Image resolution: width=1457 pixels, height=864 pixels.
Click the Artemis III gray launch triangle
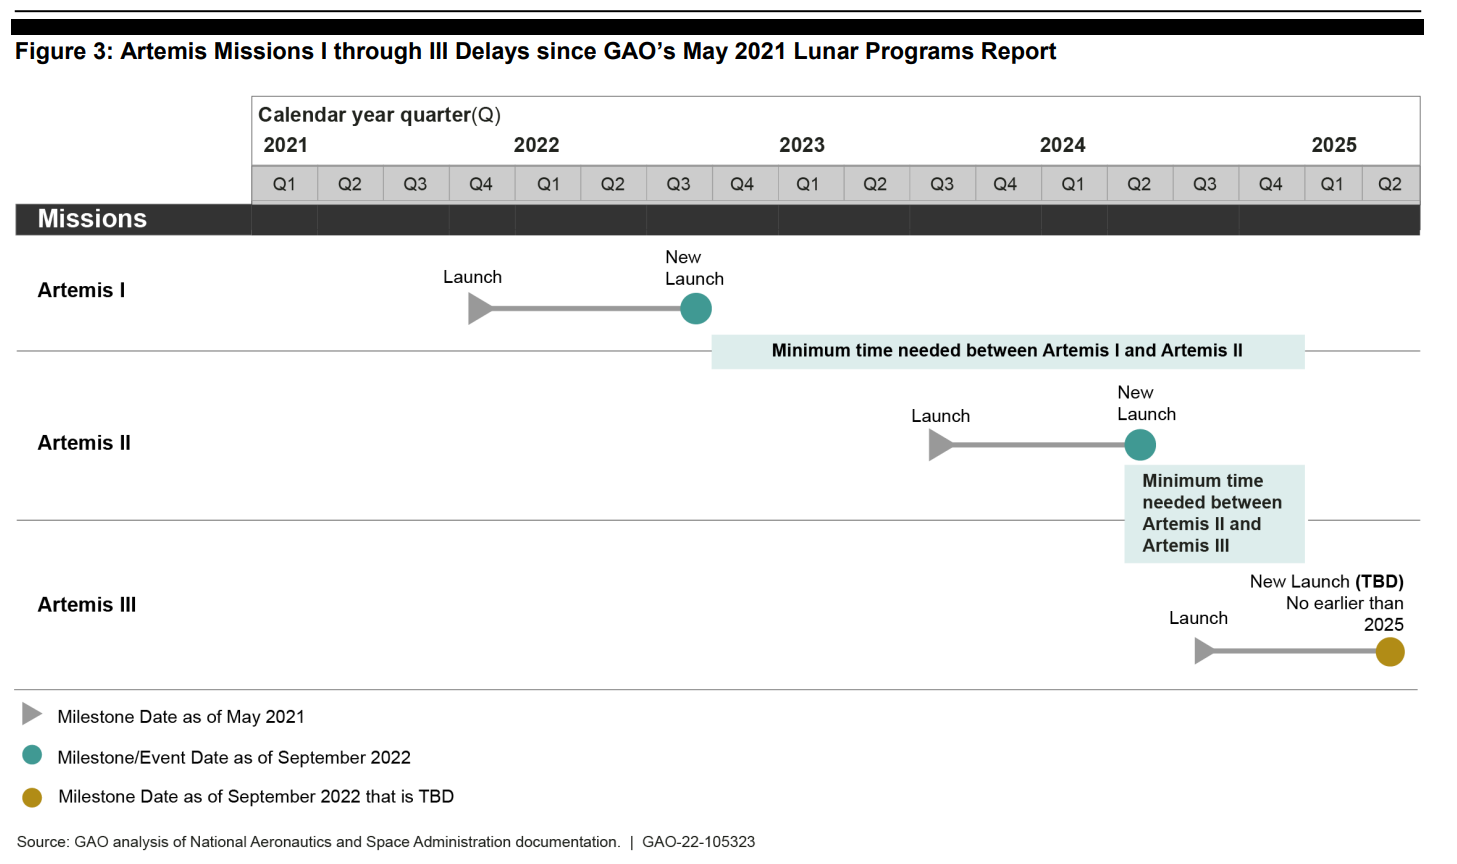pyautogui.click(x=1205, y=651)
